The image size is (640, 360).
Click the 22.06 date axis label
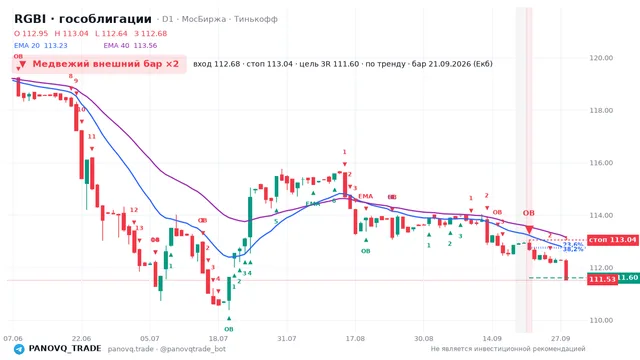[x=81, y=338]
